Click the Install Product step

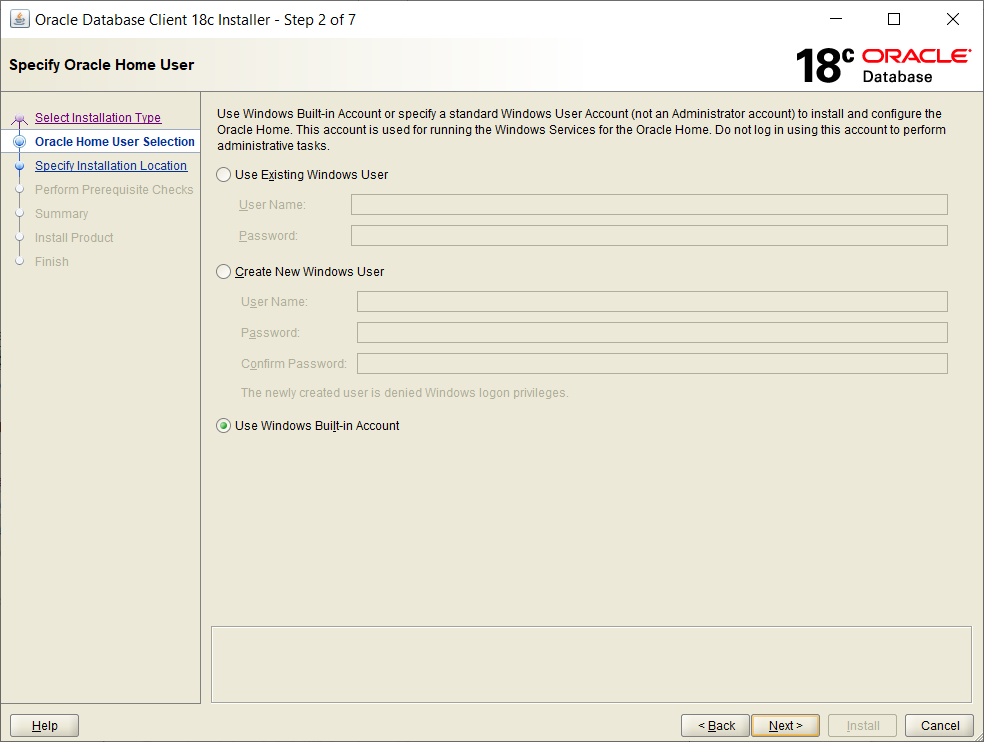(x=74, y=238)
